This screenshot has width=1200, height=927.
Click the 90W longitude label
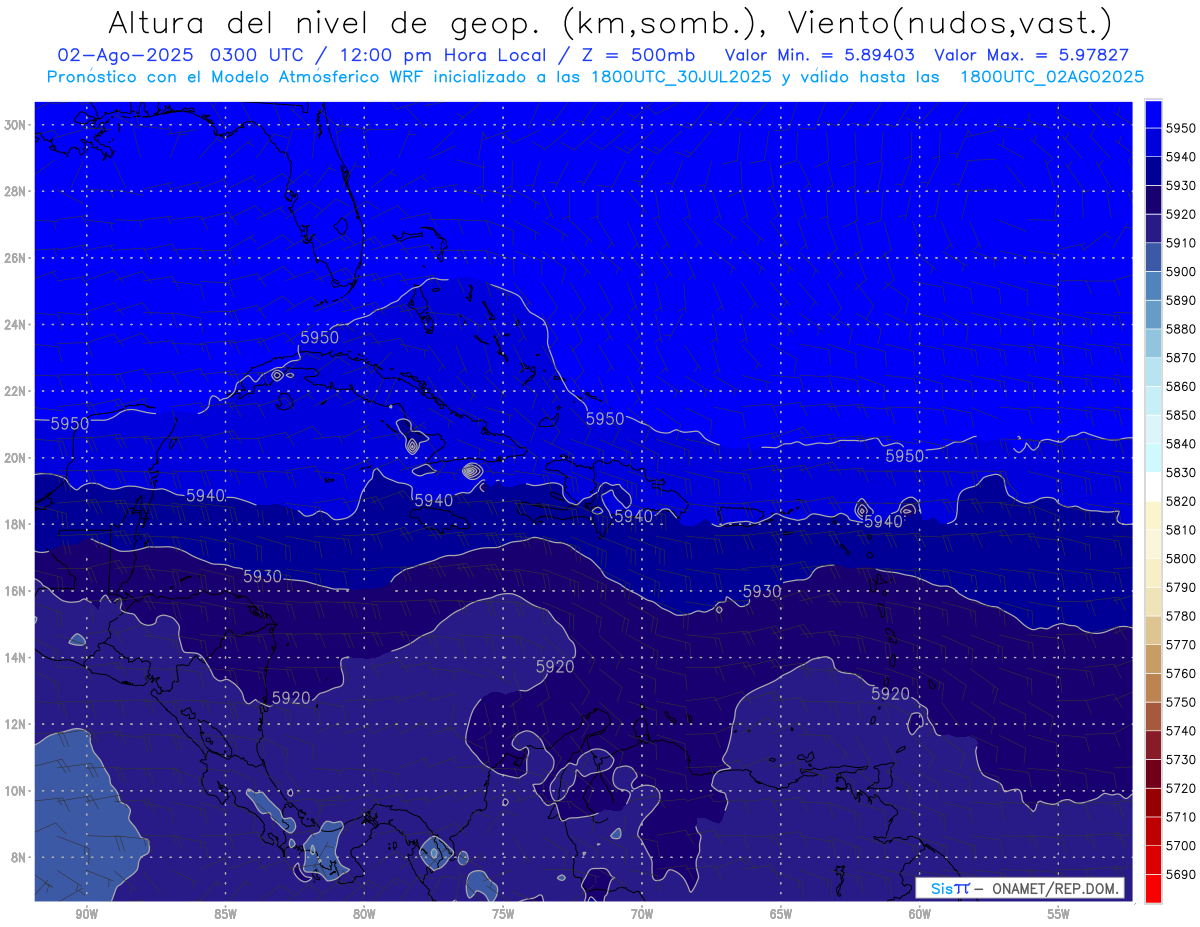pos(86,913)
